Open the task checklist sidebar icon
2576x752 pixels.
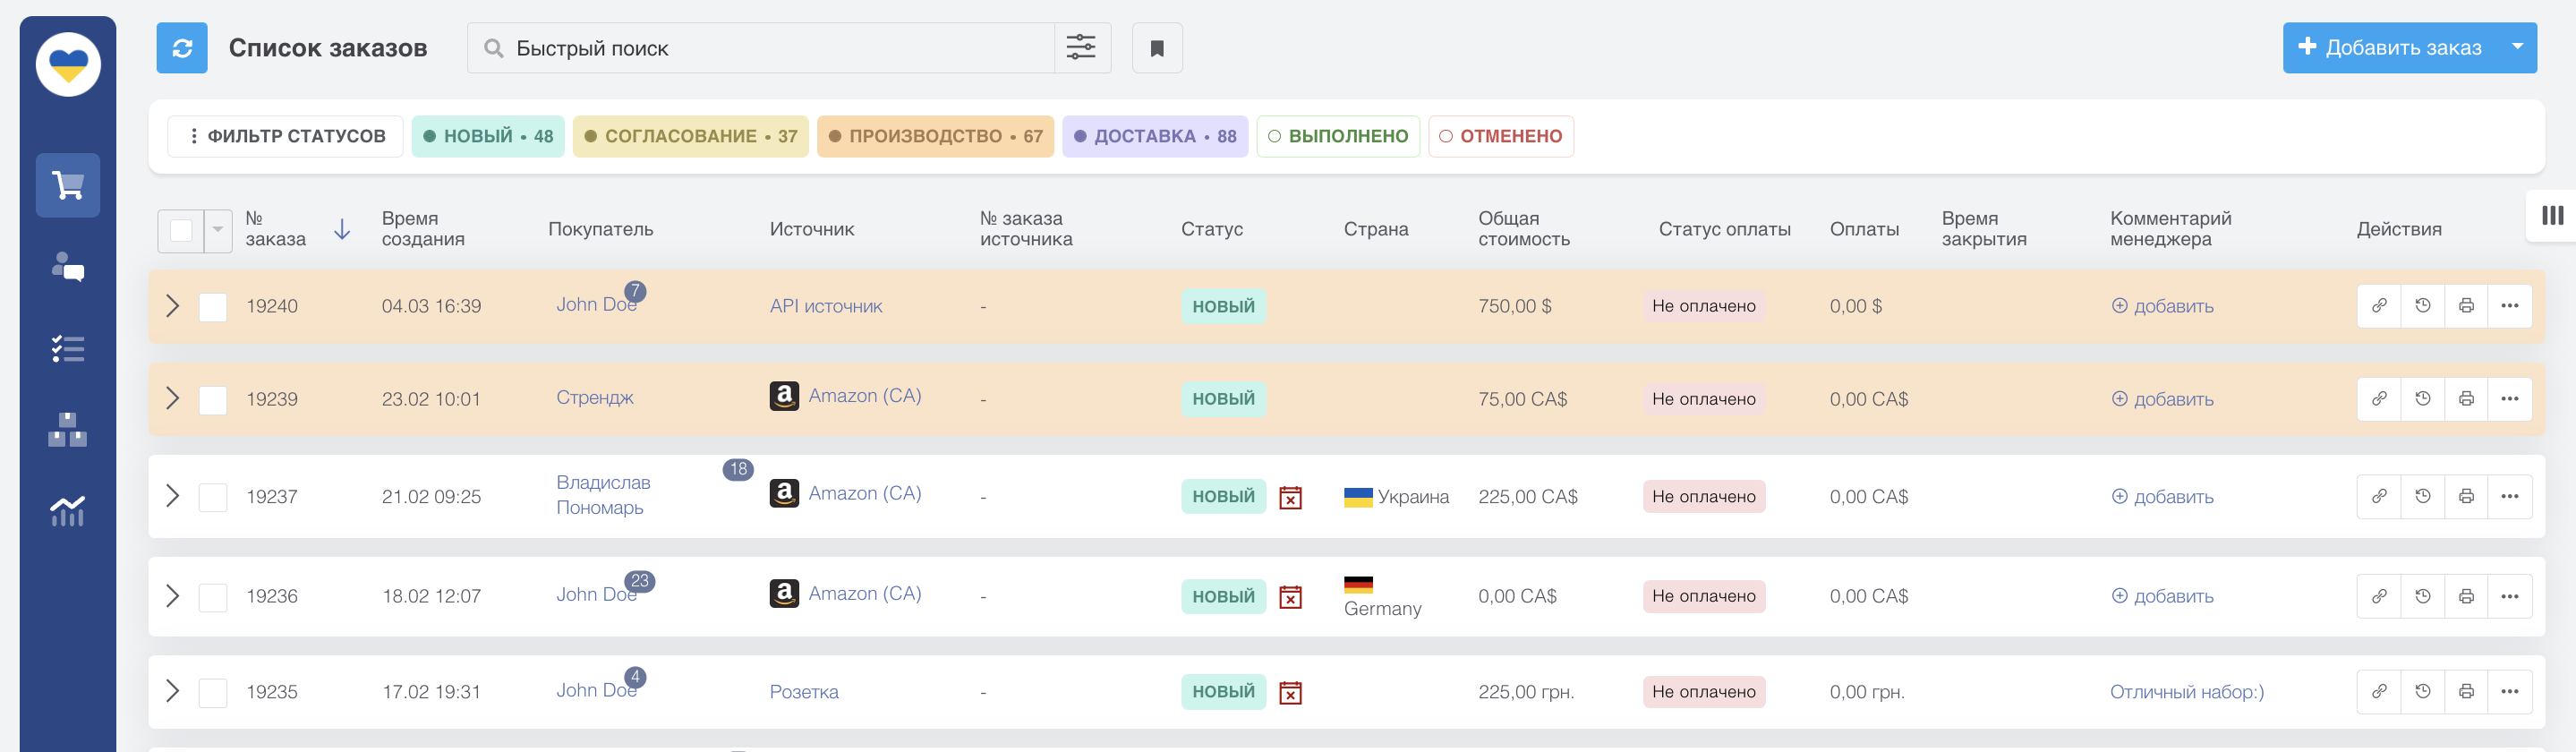pyautogui.click(x=67, y=348)
